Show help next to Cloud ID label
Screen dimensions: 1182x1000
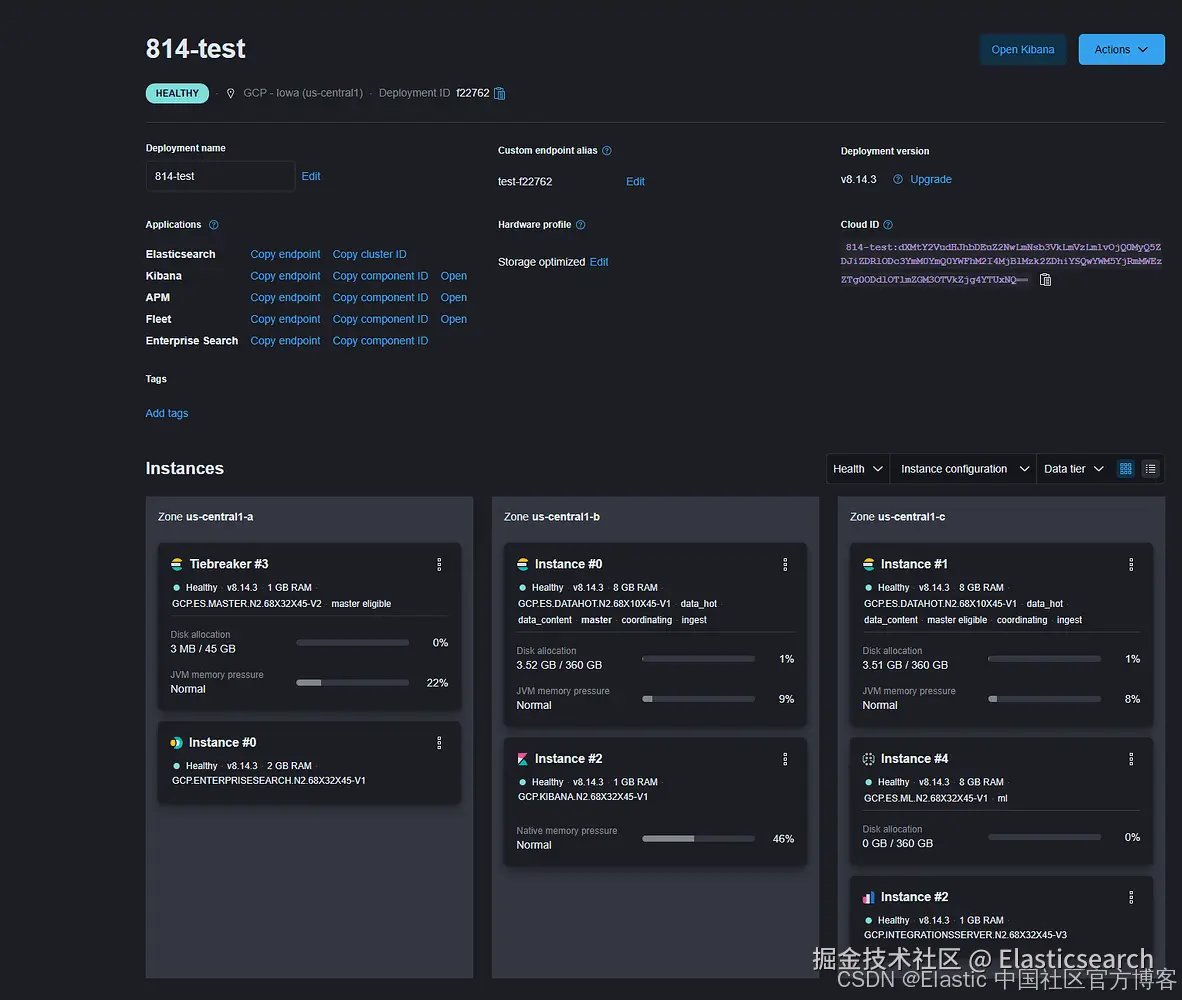[888, 225]
